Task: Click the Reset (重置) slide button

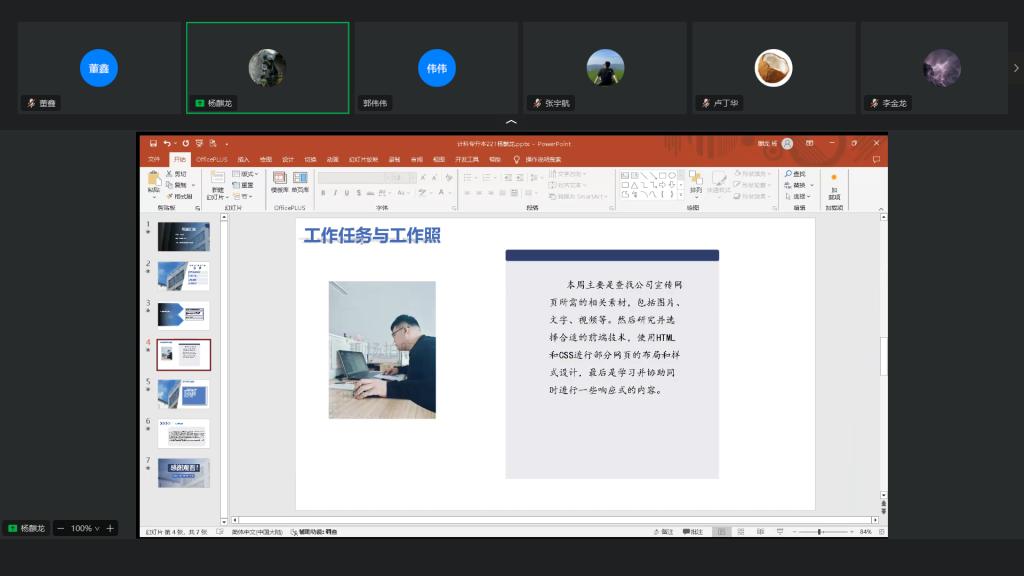Action: pyautogui.click(x=245, y=185)
